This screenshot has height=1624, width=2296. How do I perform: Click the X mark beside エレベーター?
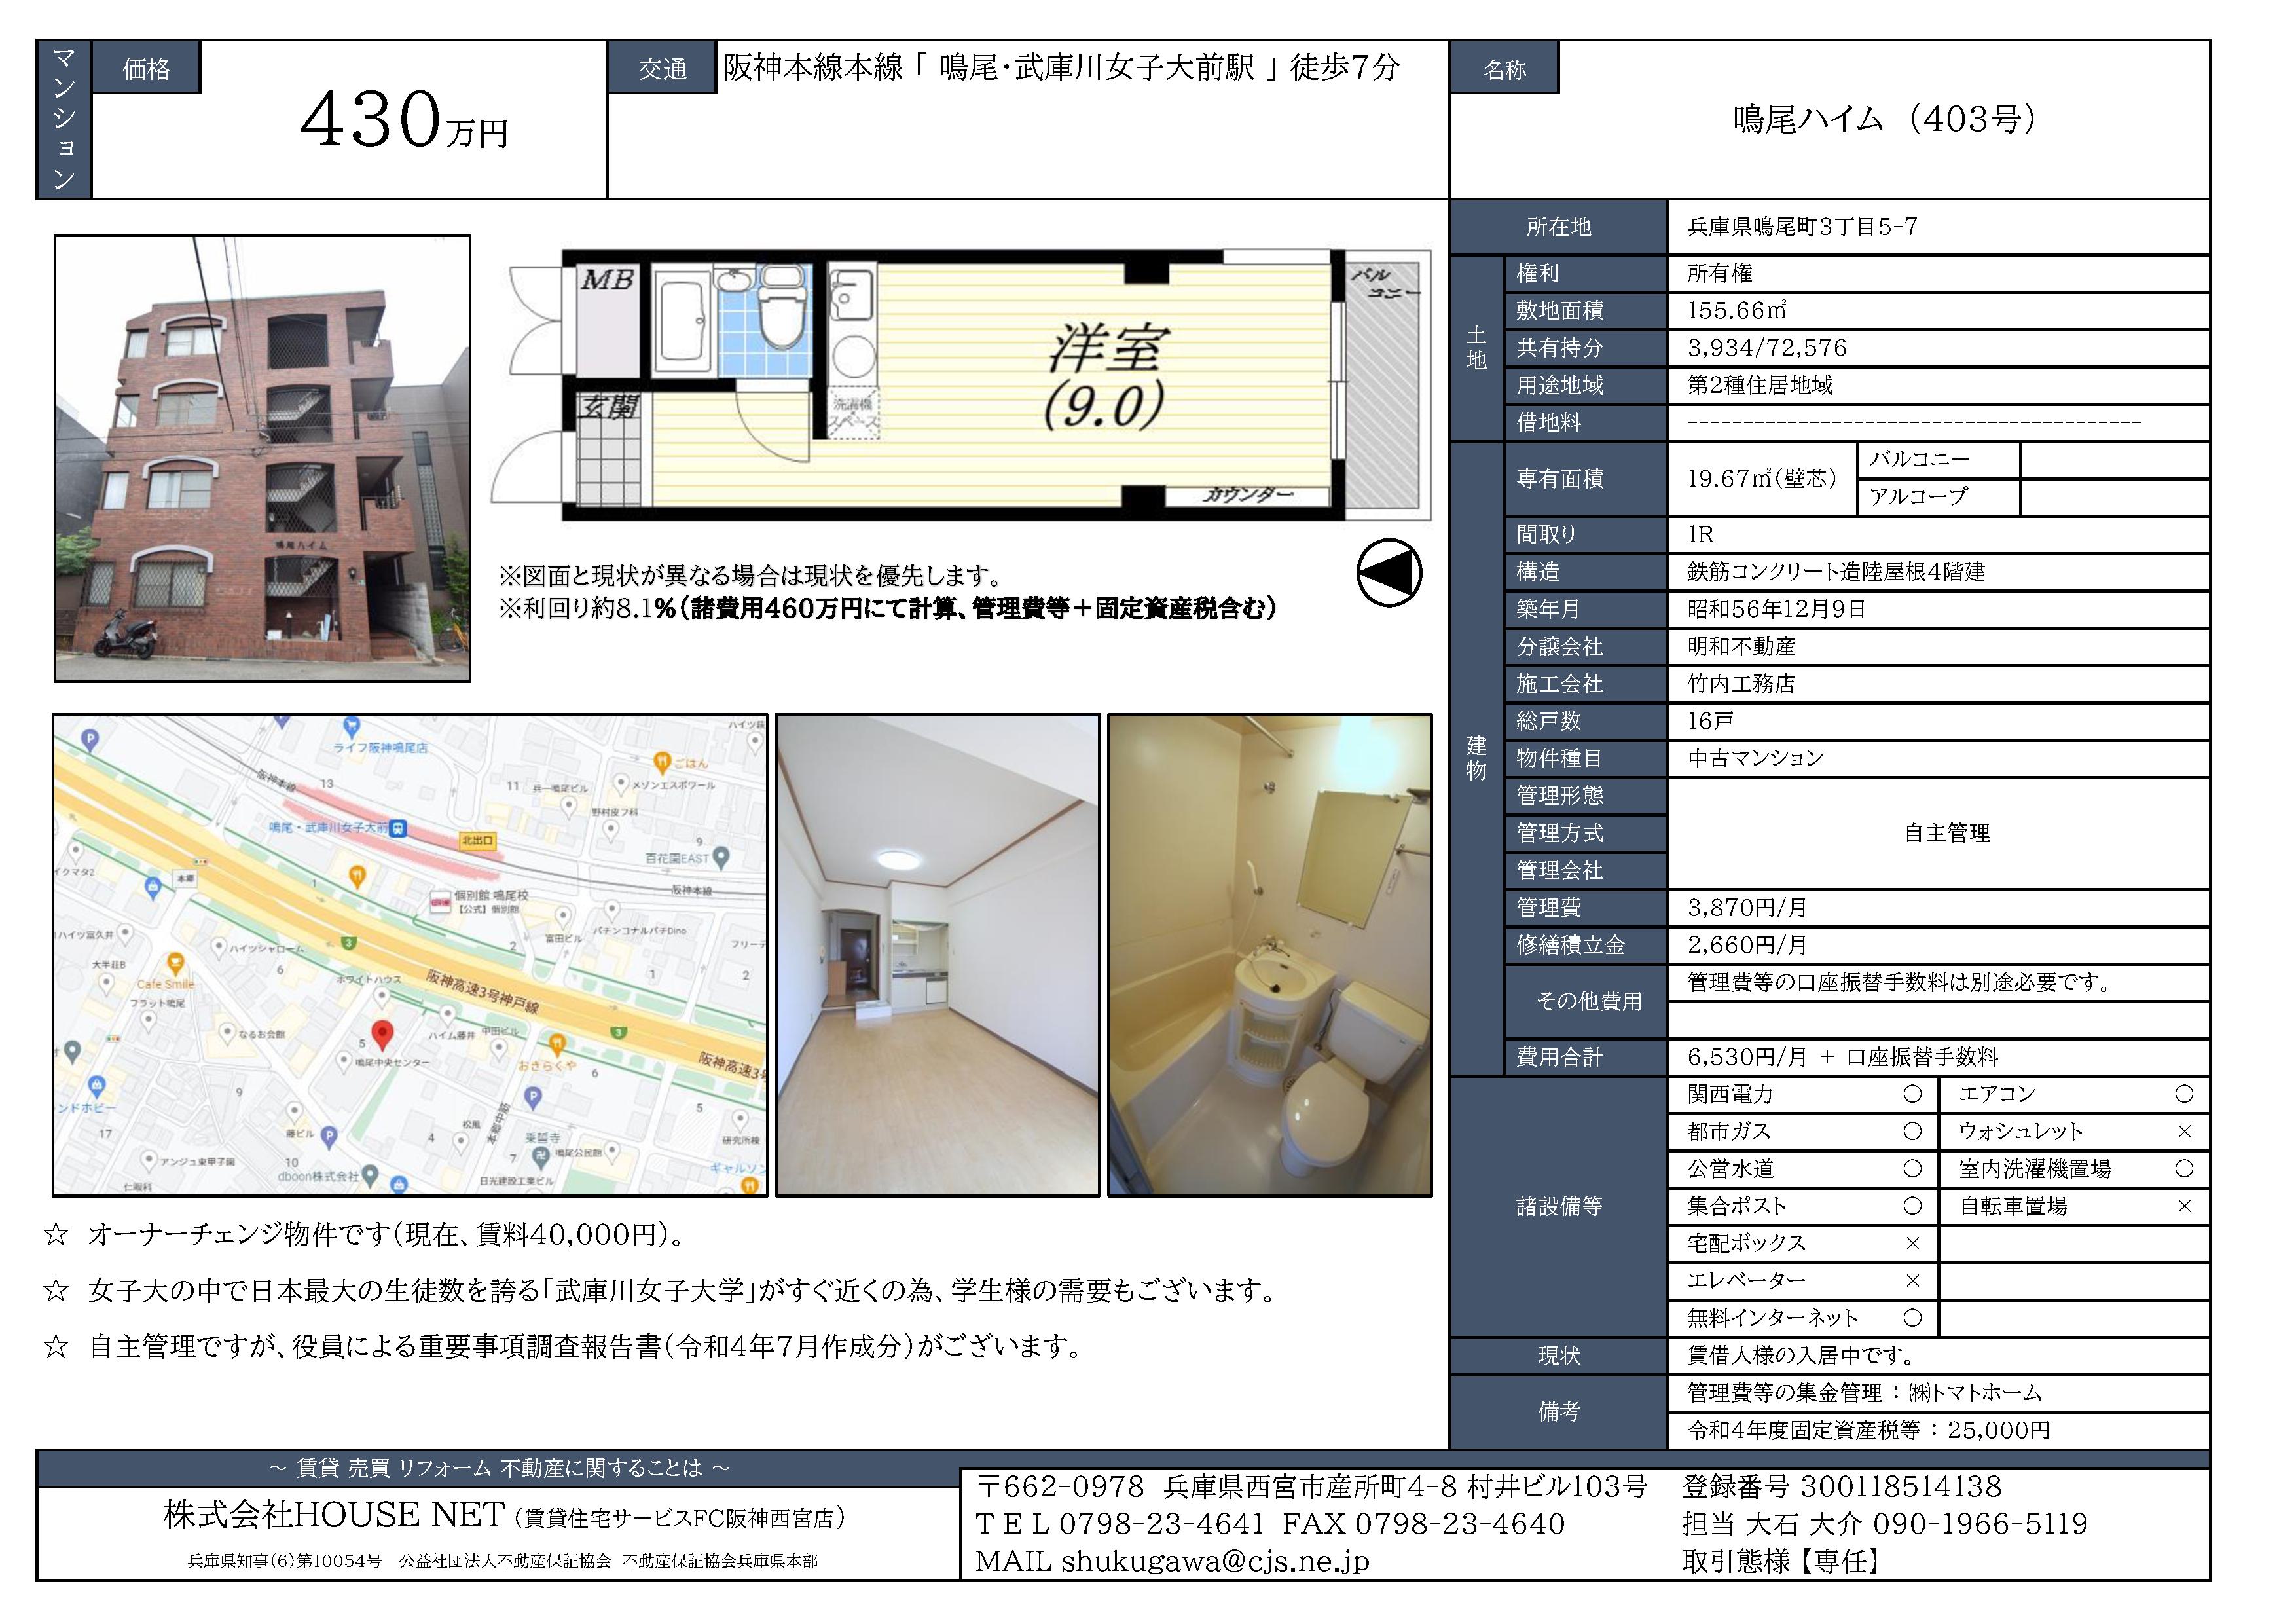pos(1912,1281)
